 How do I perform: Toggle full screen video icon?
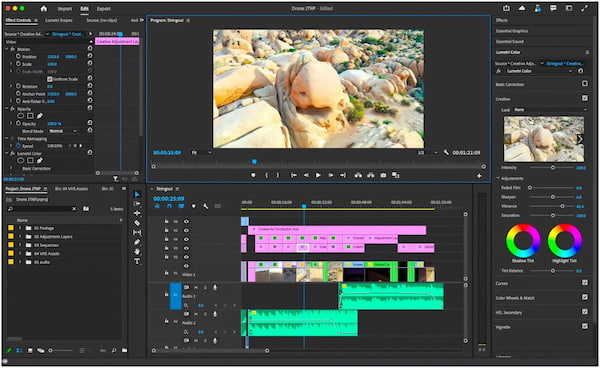click(x=584, y=8)
